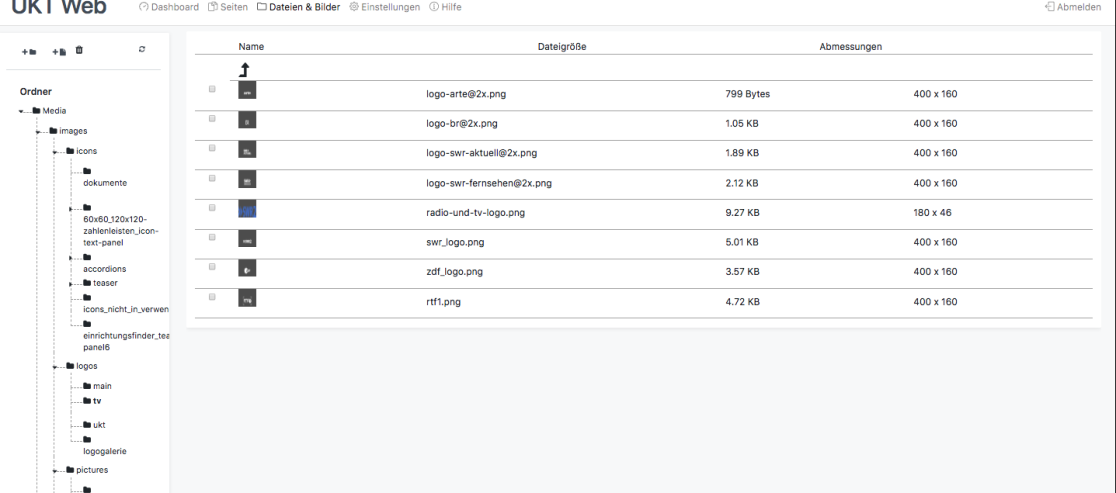Collapse the pictures folder arrow
The image size is (1116, 493).
[x=56, y=471]
